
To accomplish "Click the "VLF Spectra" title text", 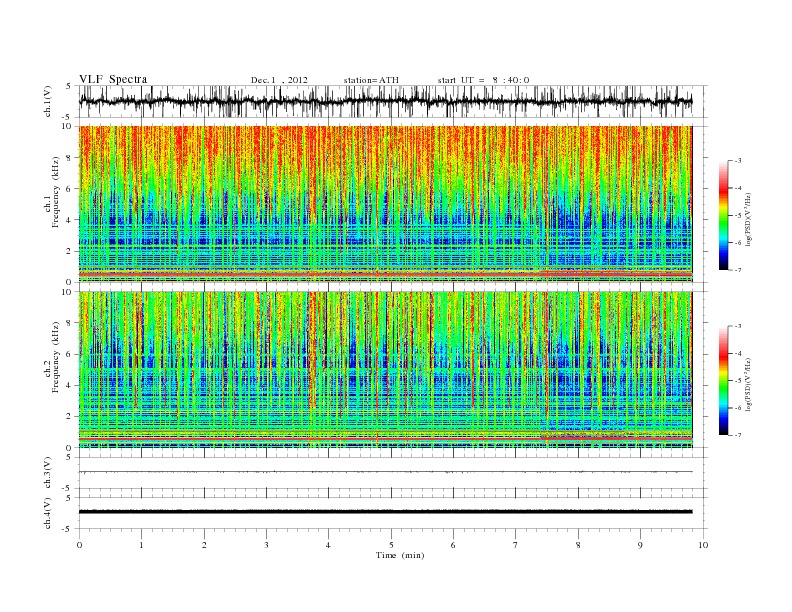I will coord(113,79).
